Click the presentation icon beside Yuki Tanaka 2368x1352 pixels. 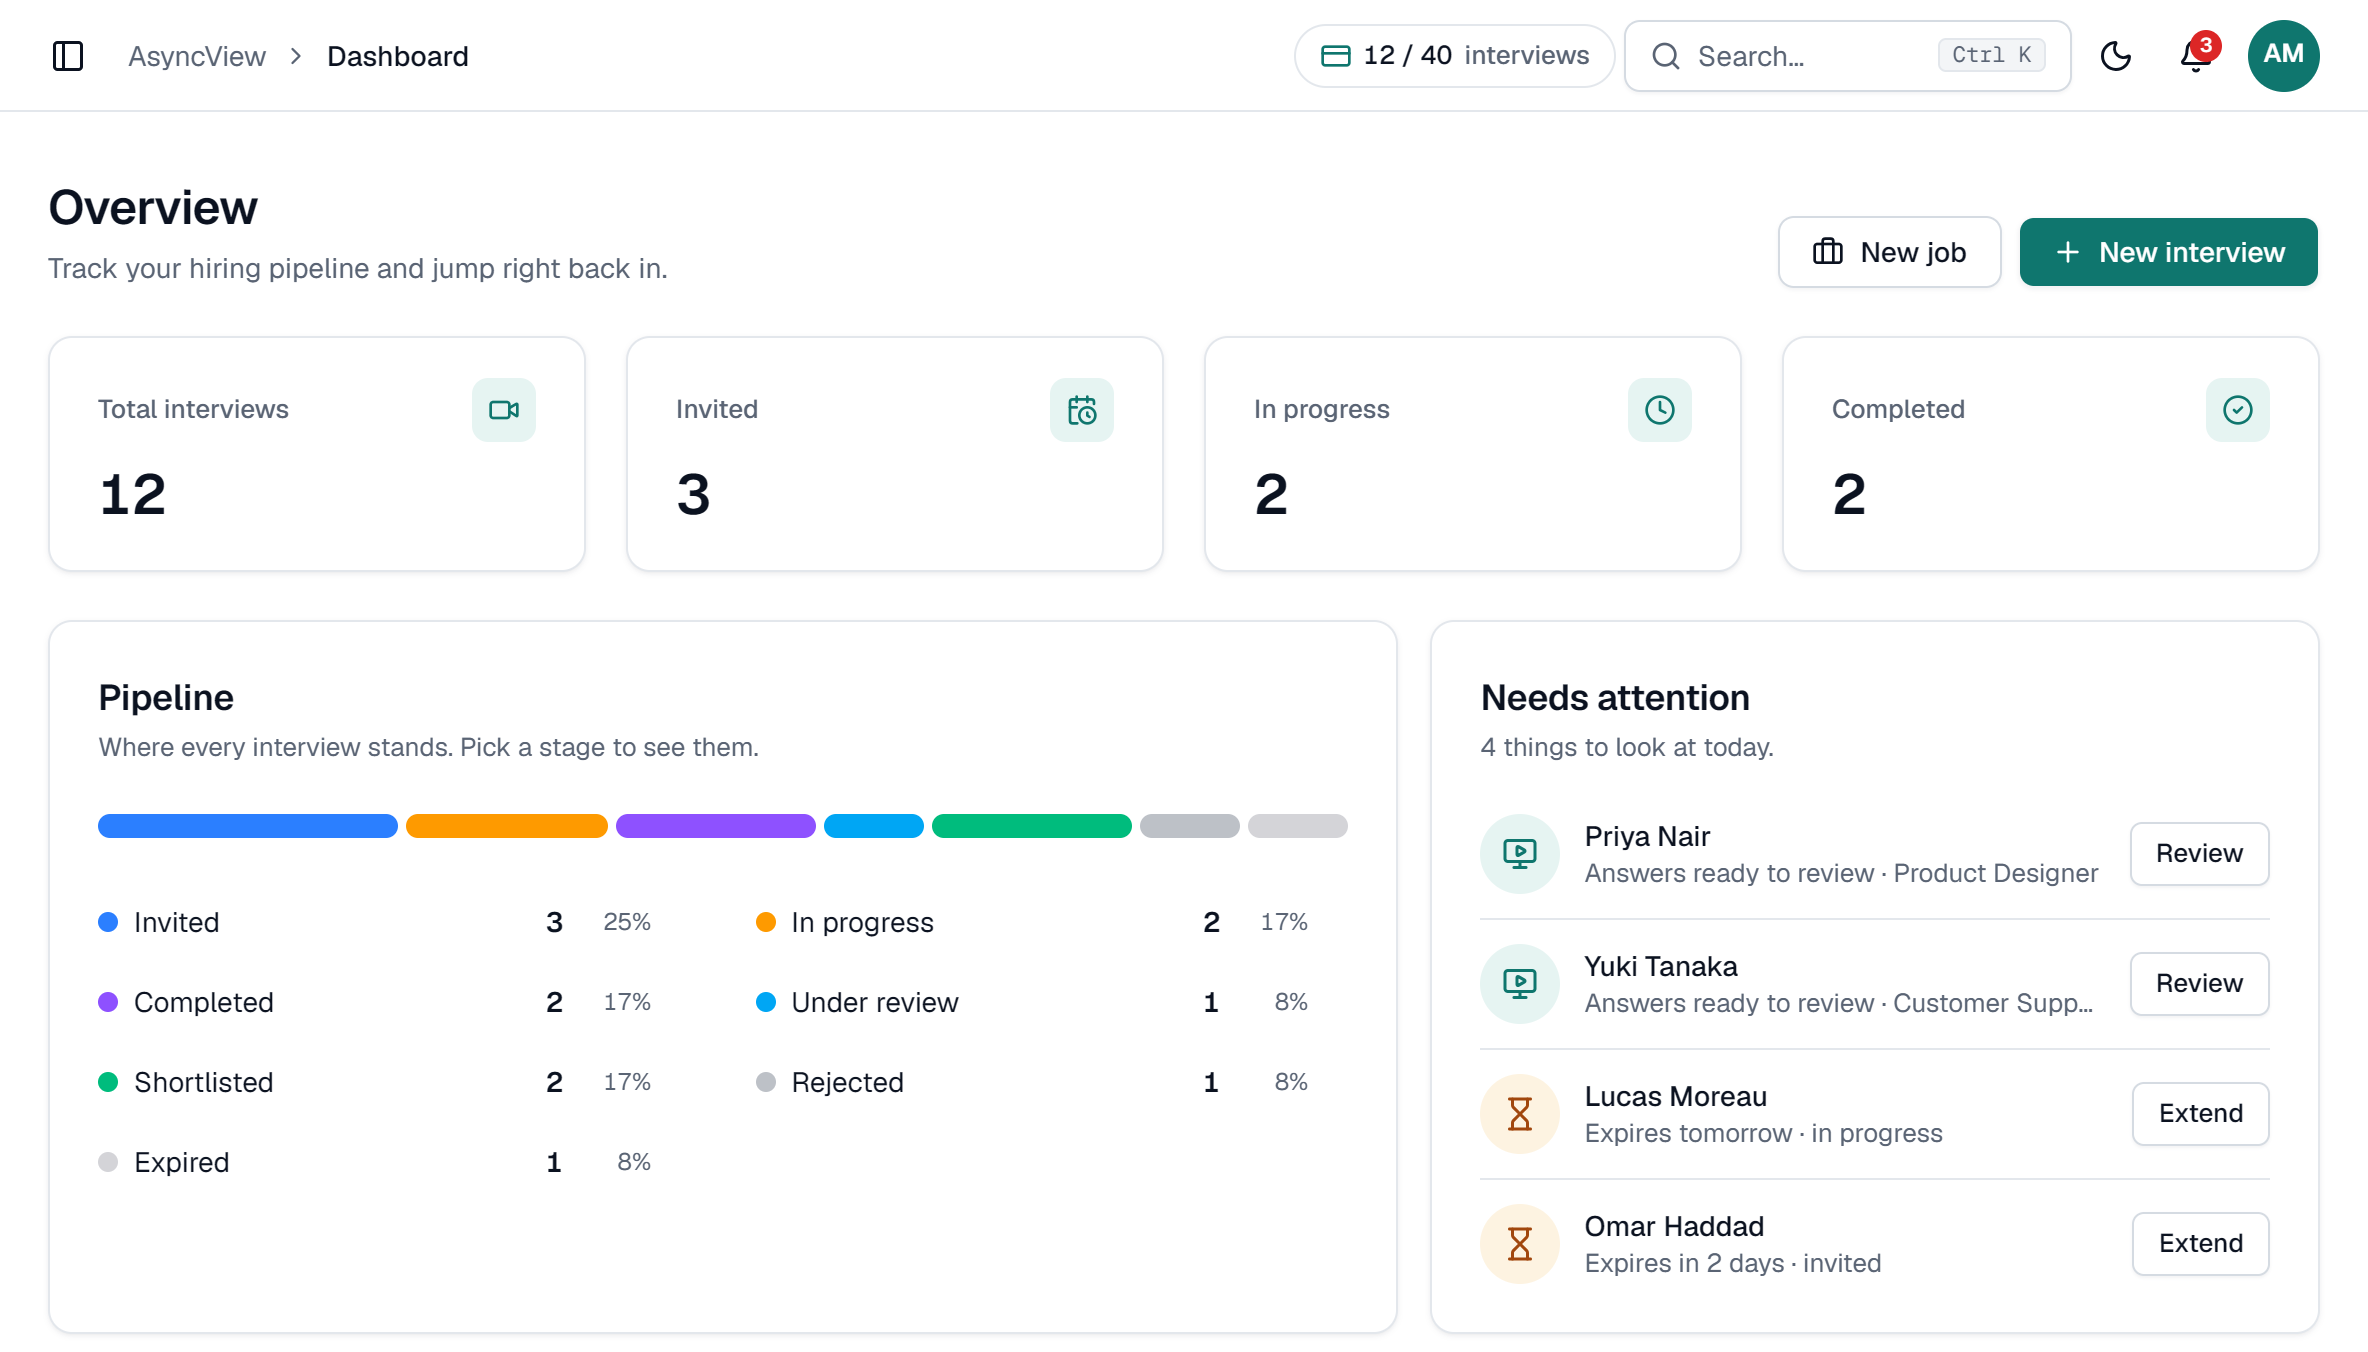1520,984
